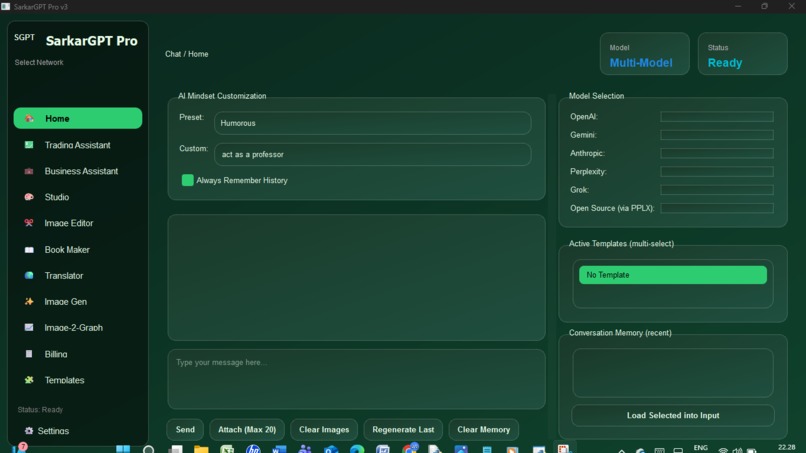Click the empty chat conversation area

point(356,278)
